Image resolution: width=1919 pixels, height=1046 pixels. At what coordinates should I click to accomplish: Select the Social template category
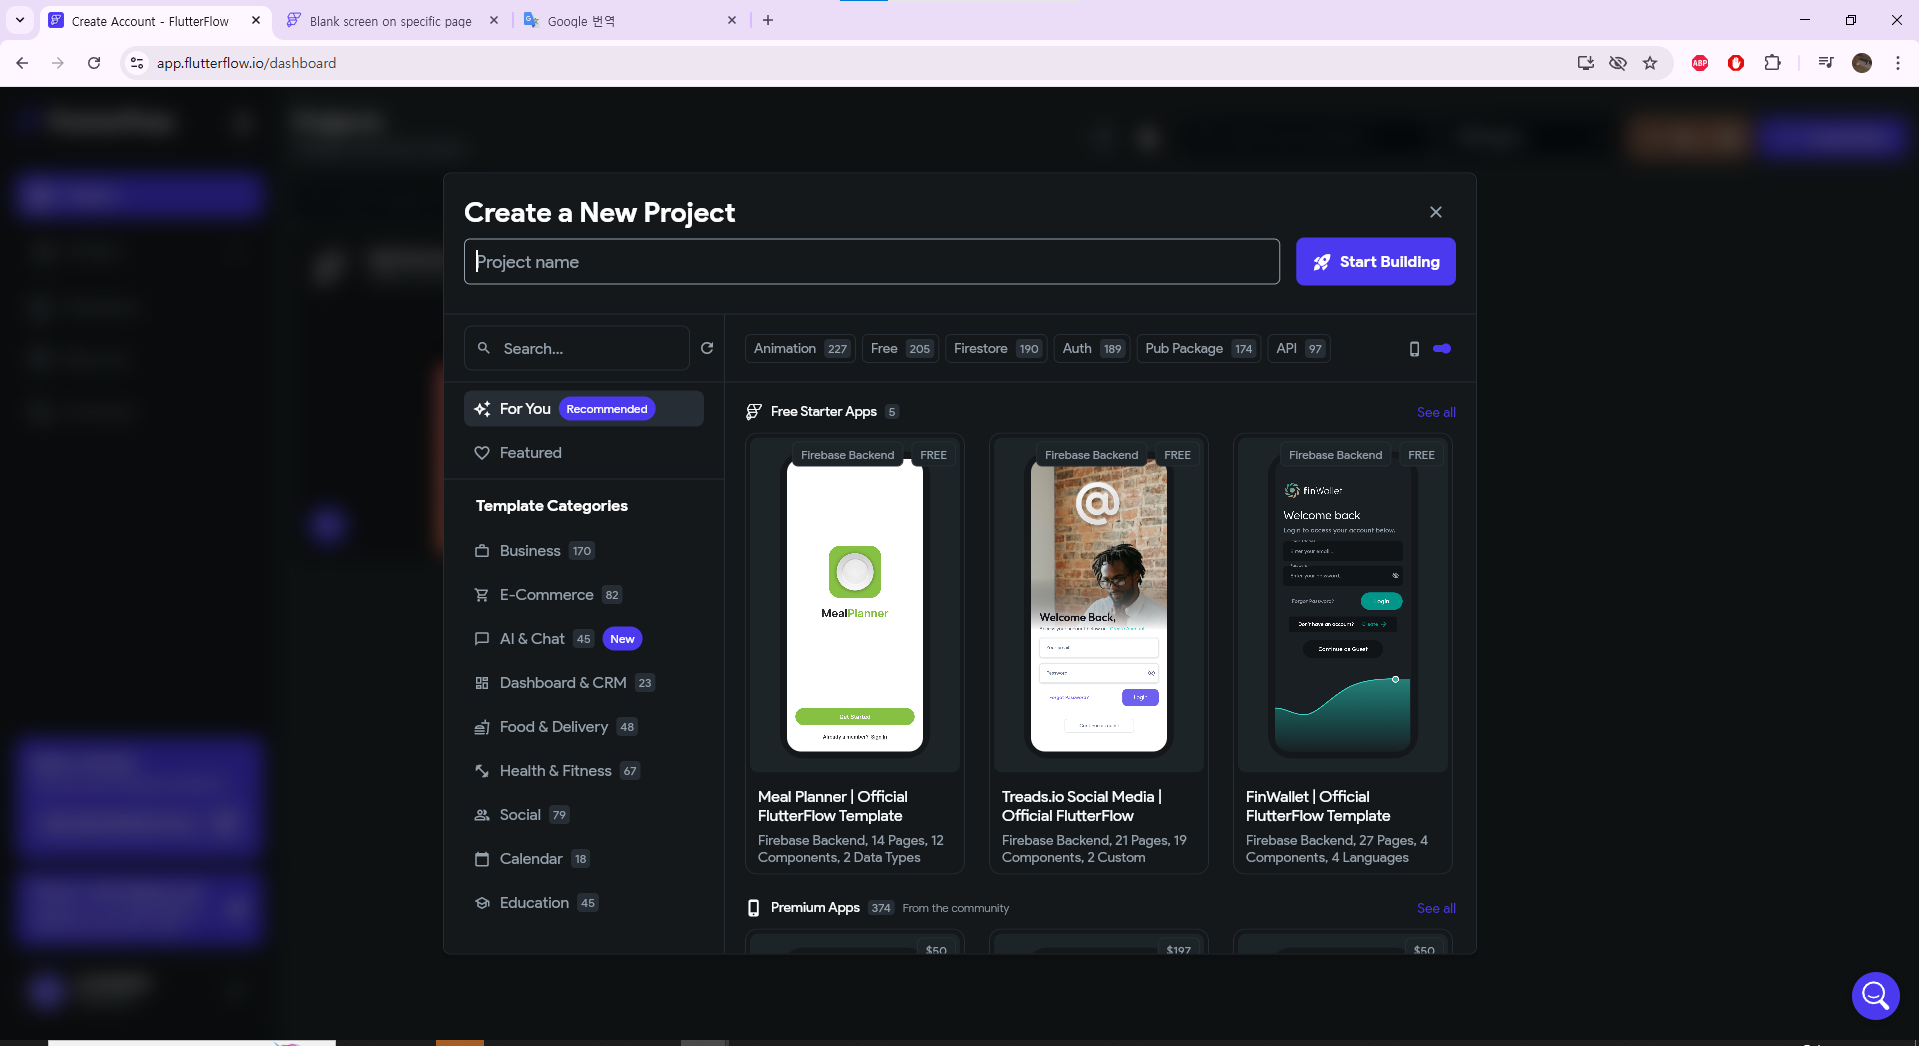point(584,815)
